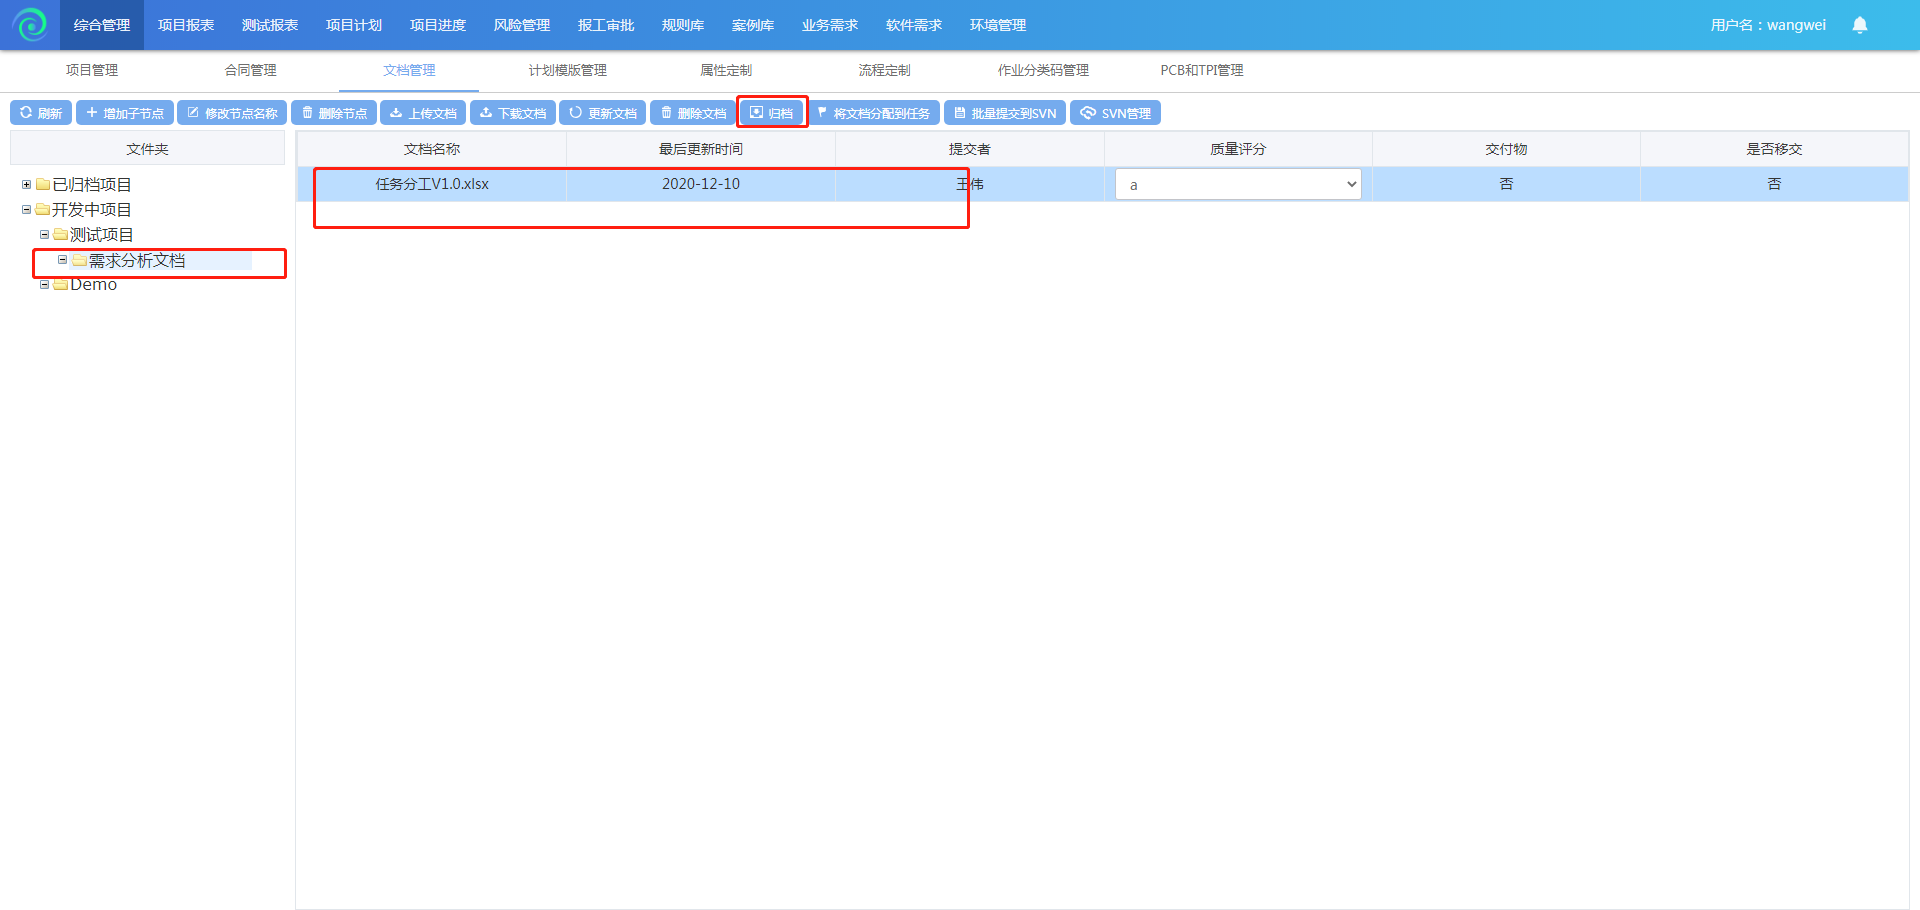The height and width of the screenshot is (910, 1920).
Task: Select the 任务分工V1.0.xlsx document row
Action: click(x=432, y=184)
